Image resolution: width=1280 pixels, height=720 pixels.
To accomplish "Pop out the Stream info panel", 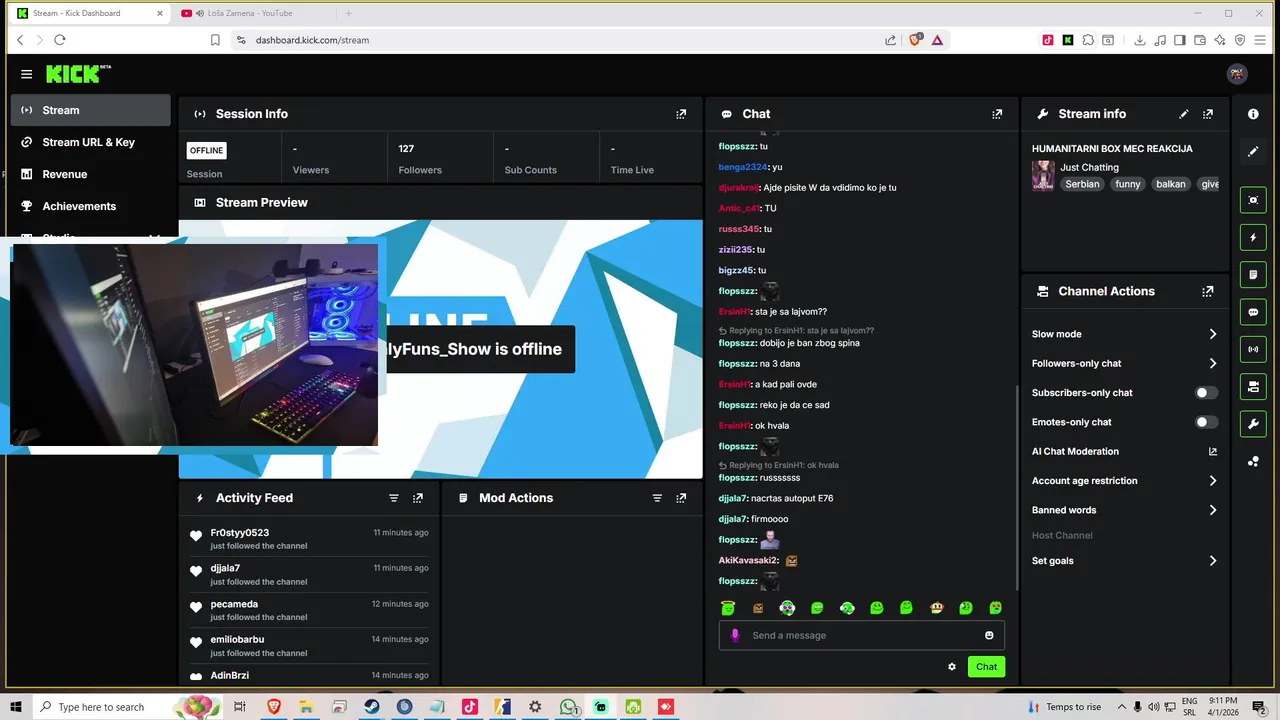I will click(1208, 114).
